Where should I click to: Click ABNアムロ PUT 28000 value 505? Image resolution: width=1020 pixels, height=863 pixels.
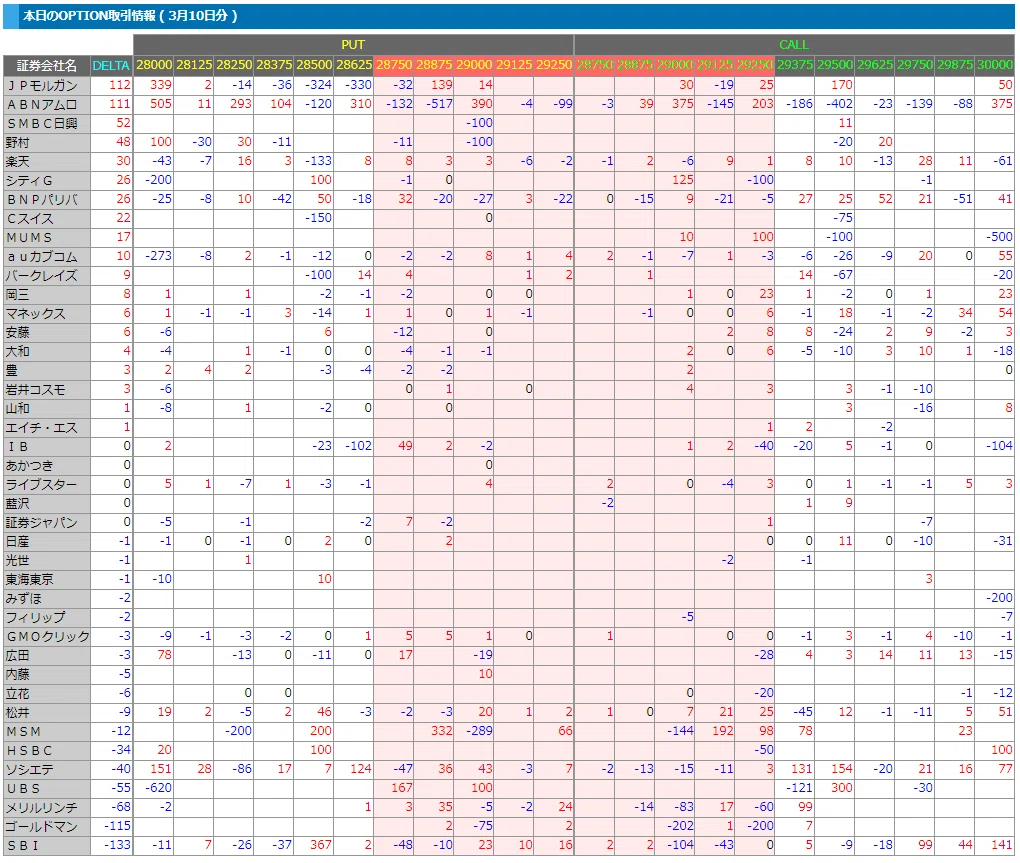click(161, 103)
